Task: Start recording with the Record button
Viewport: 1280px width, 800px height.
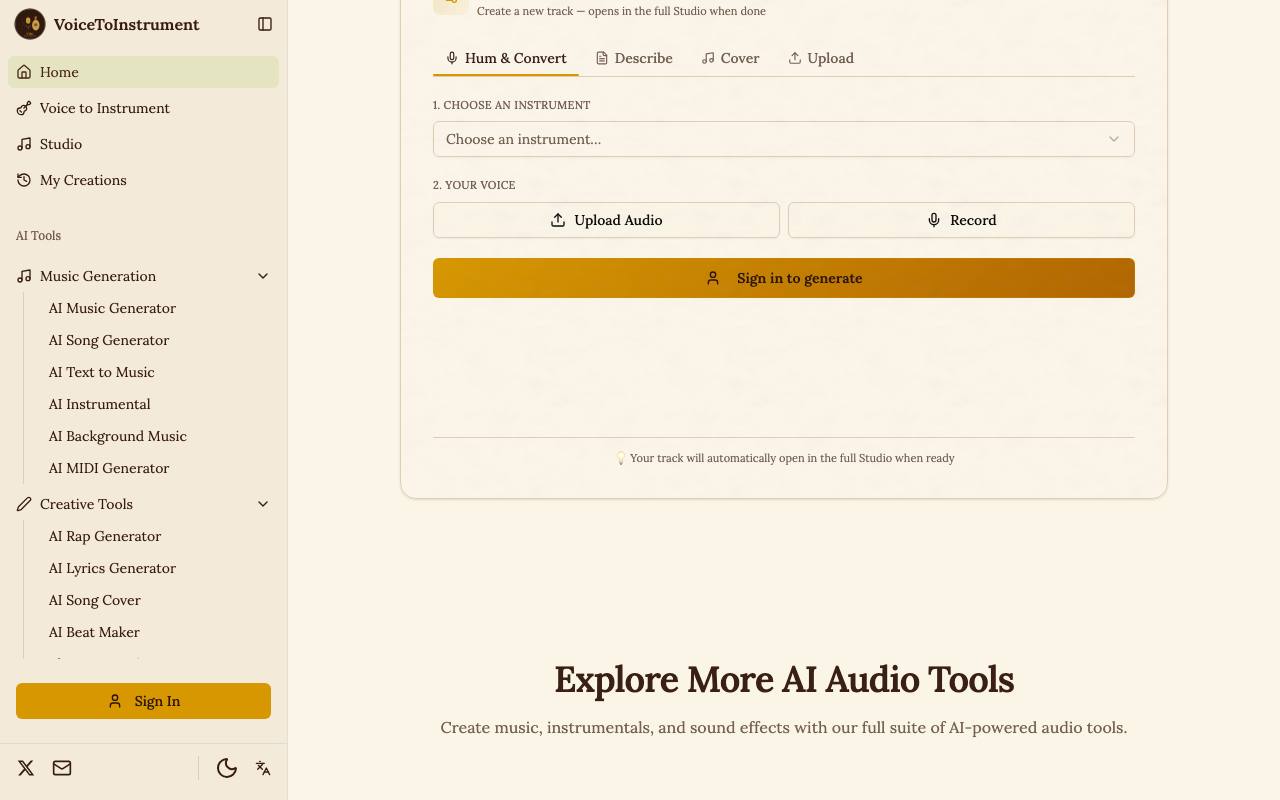Action: pos(961,220)
